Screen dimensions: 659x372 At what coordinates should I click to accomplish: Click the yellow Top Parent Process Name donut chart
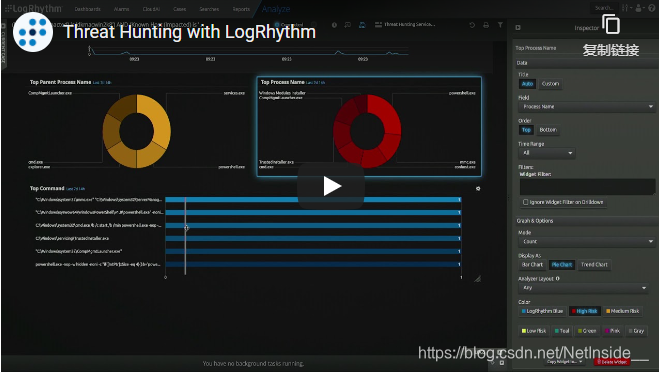point(137,131)
